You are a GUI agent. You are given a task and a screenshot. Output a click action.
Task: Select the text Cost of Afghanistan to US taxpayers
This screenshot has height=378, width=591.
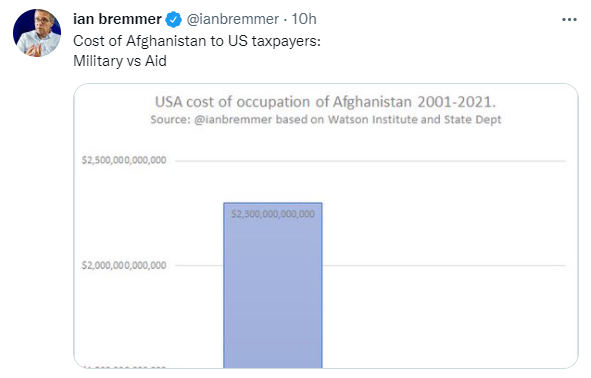196,41
